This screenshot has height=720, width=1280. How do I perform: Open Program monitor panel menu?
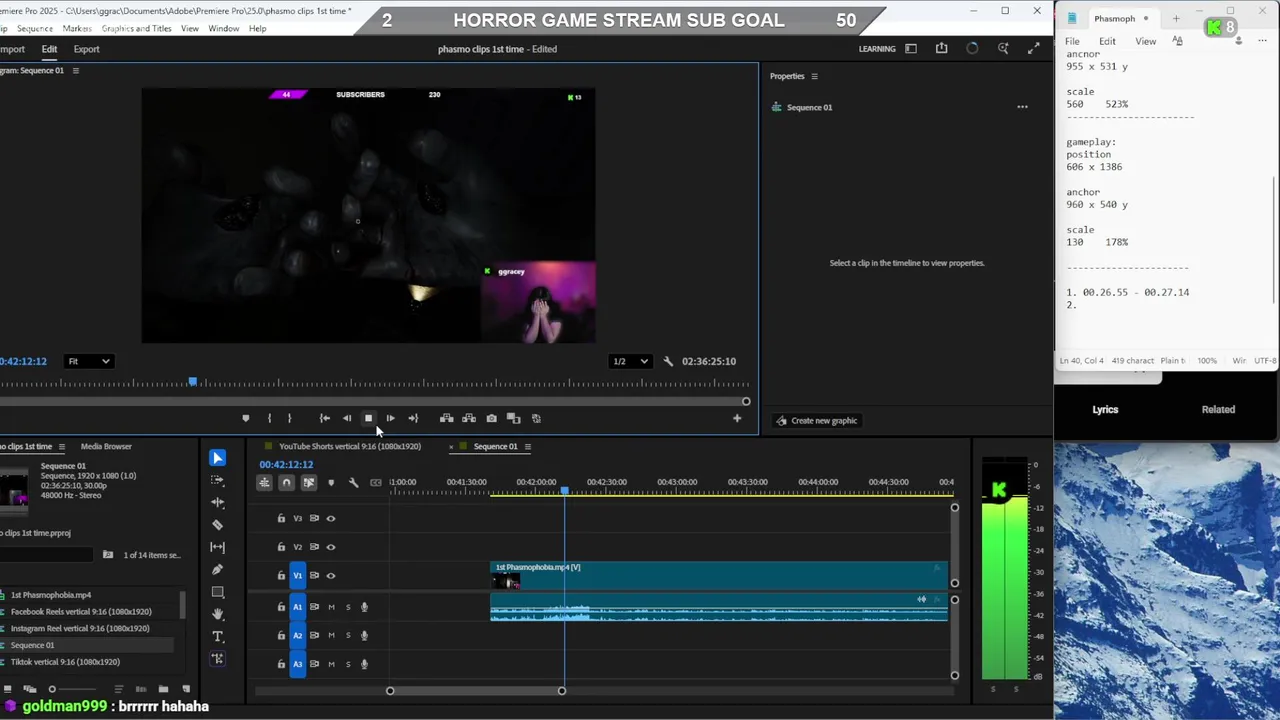[75, 71]
